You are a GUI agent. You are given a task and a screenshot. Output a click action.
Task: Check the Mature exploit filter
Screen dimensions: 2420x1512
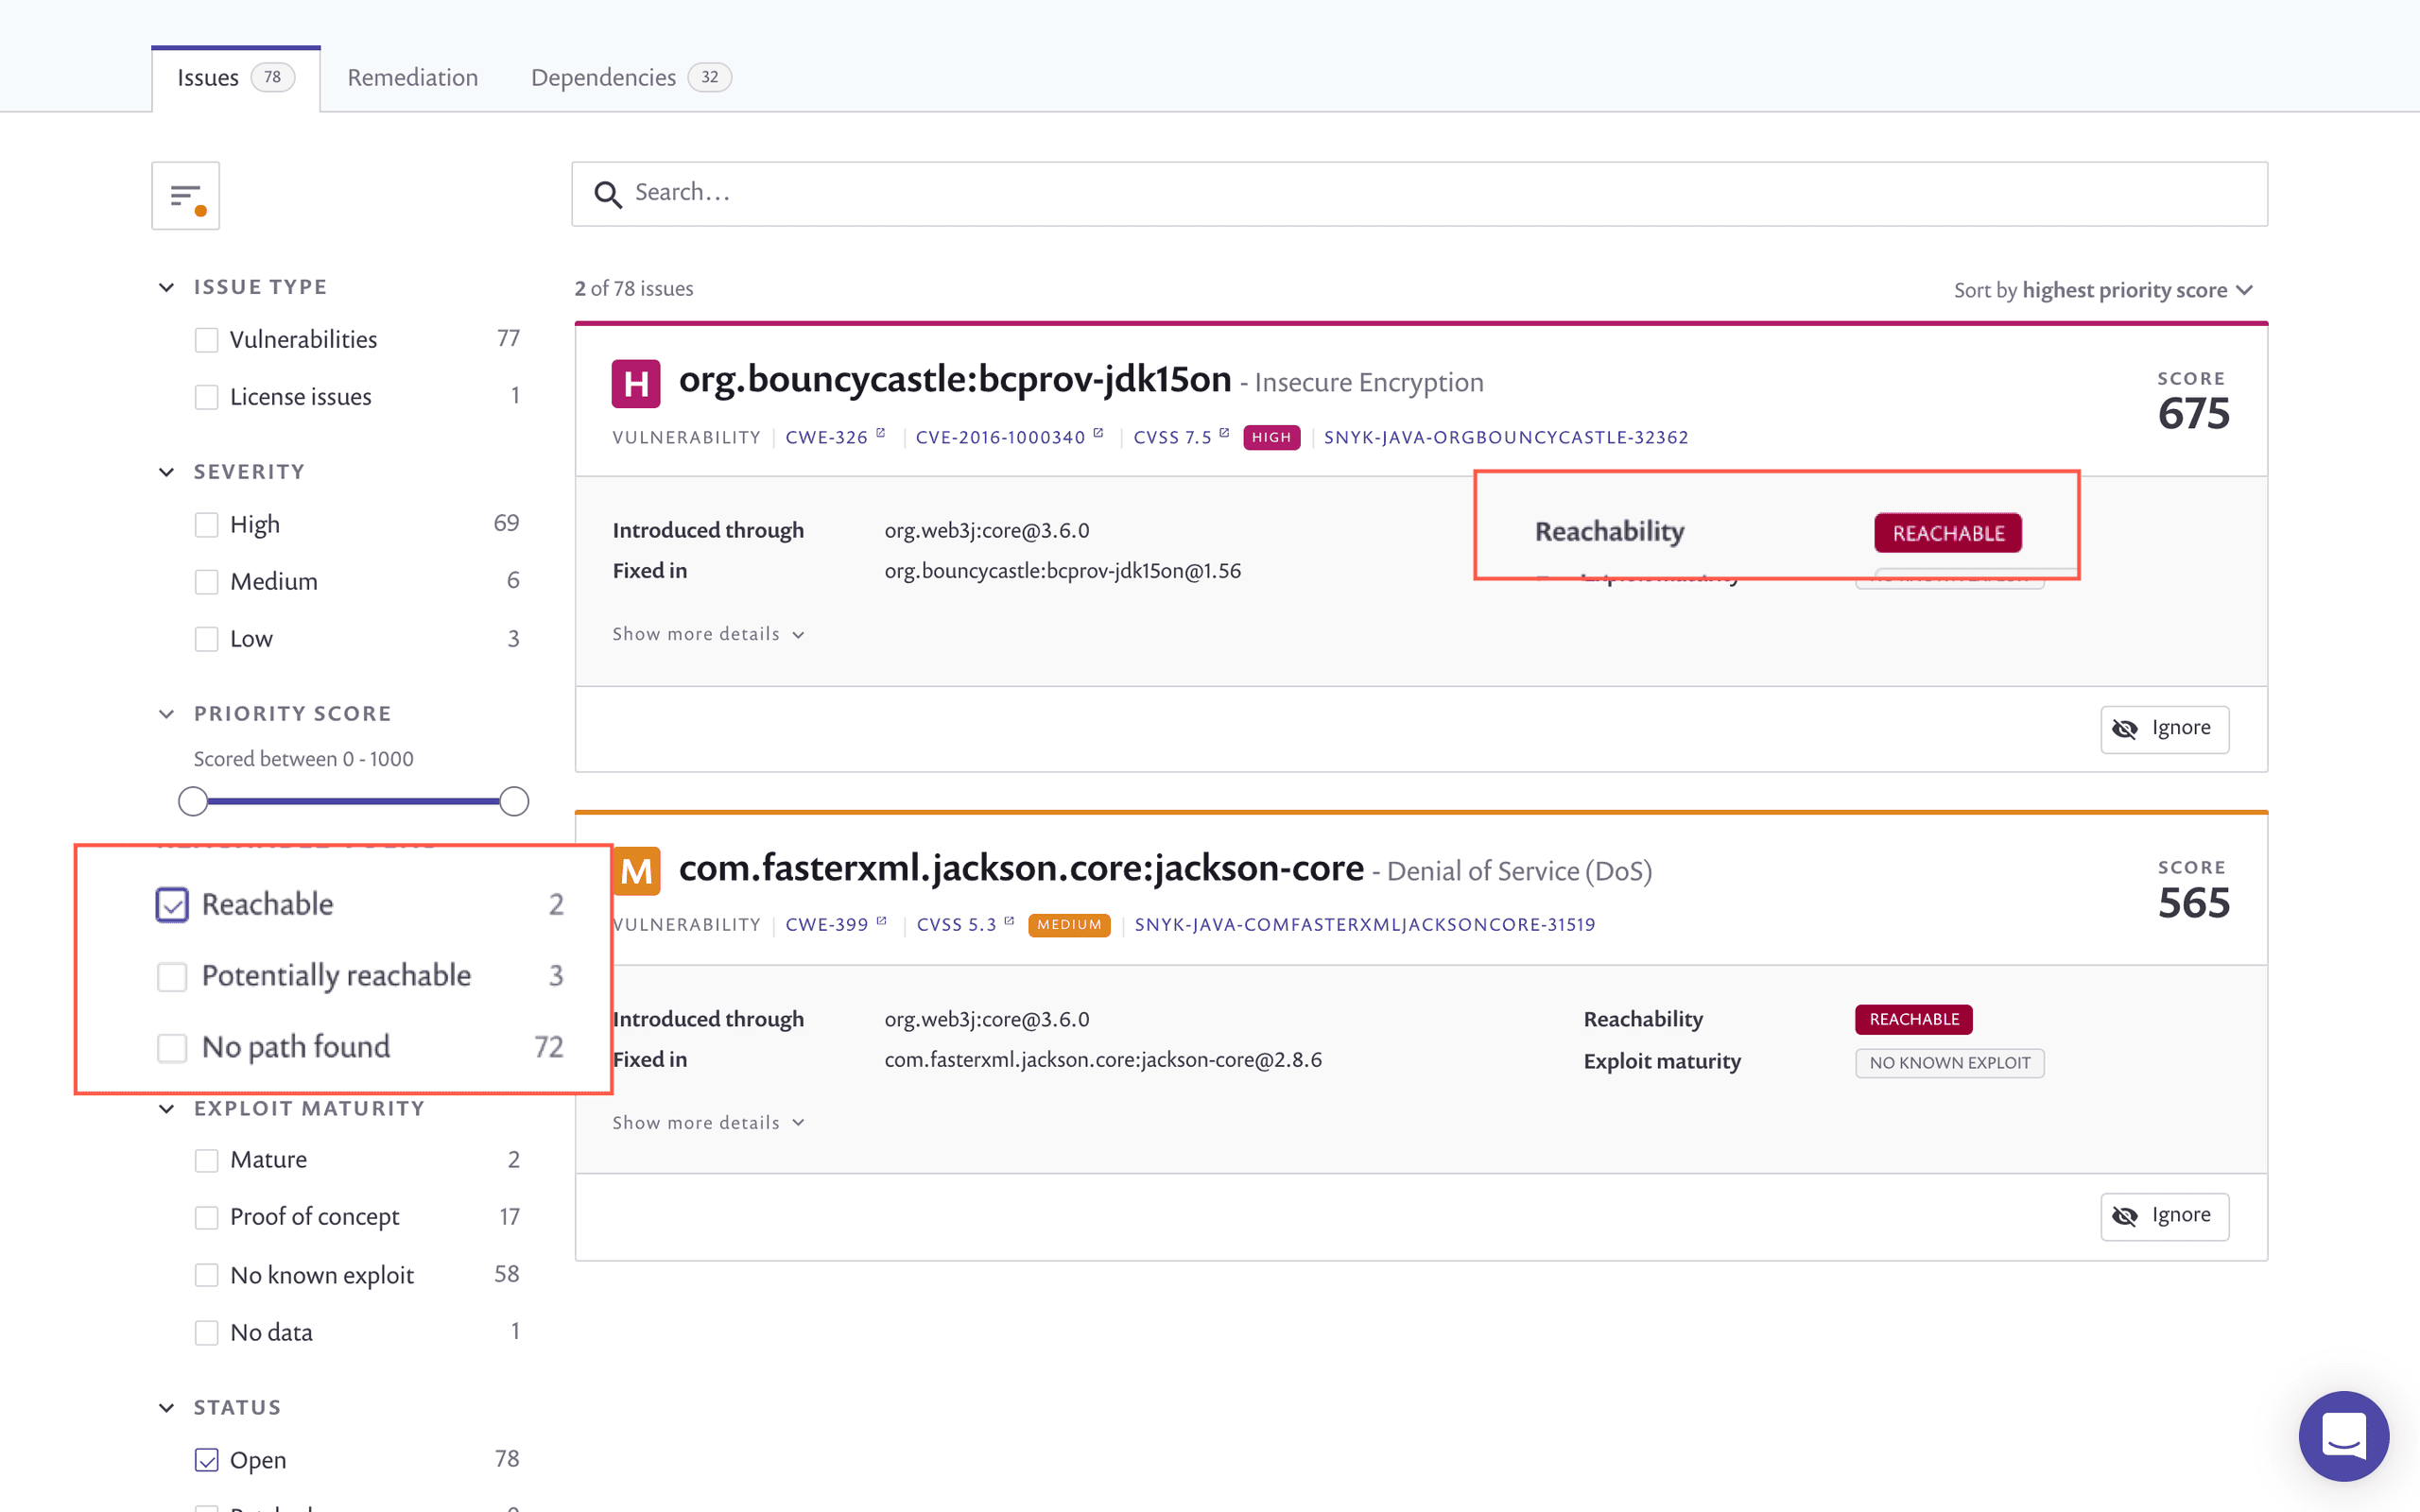(206, 1160)
